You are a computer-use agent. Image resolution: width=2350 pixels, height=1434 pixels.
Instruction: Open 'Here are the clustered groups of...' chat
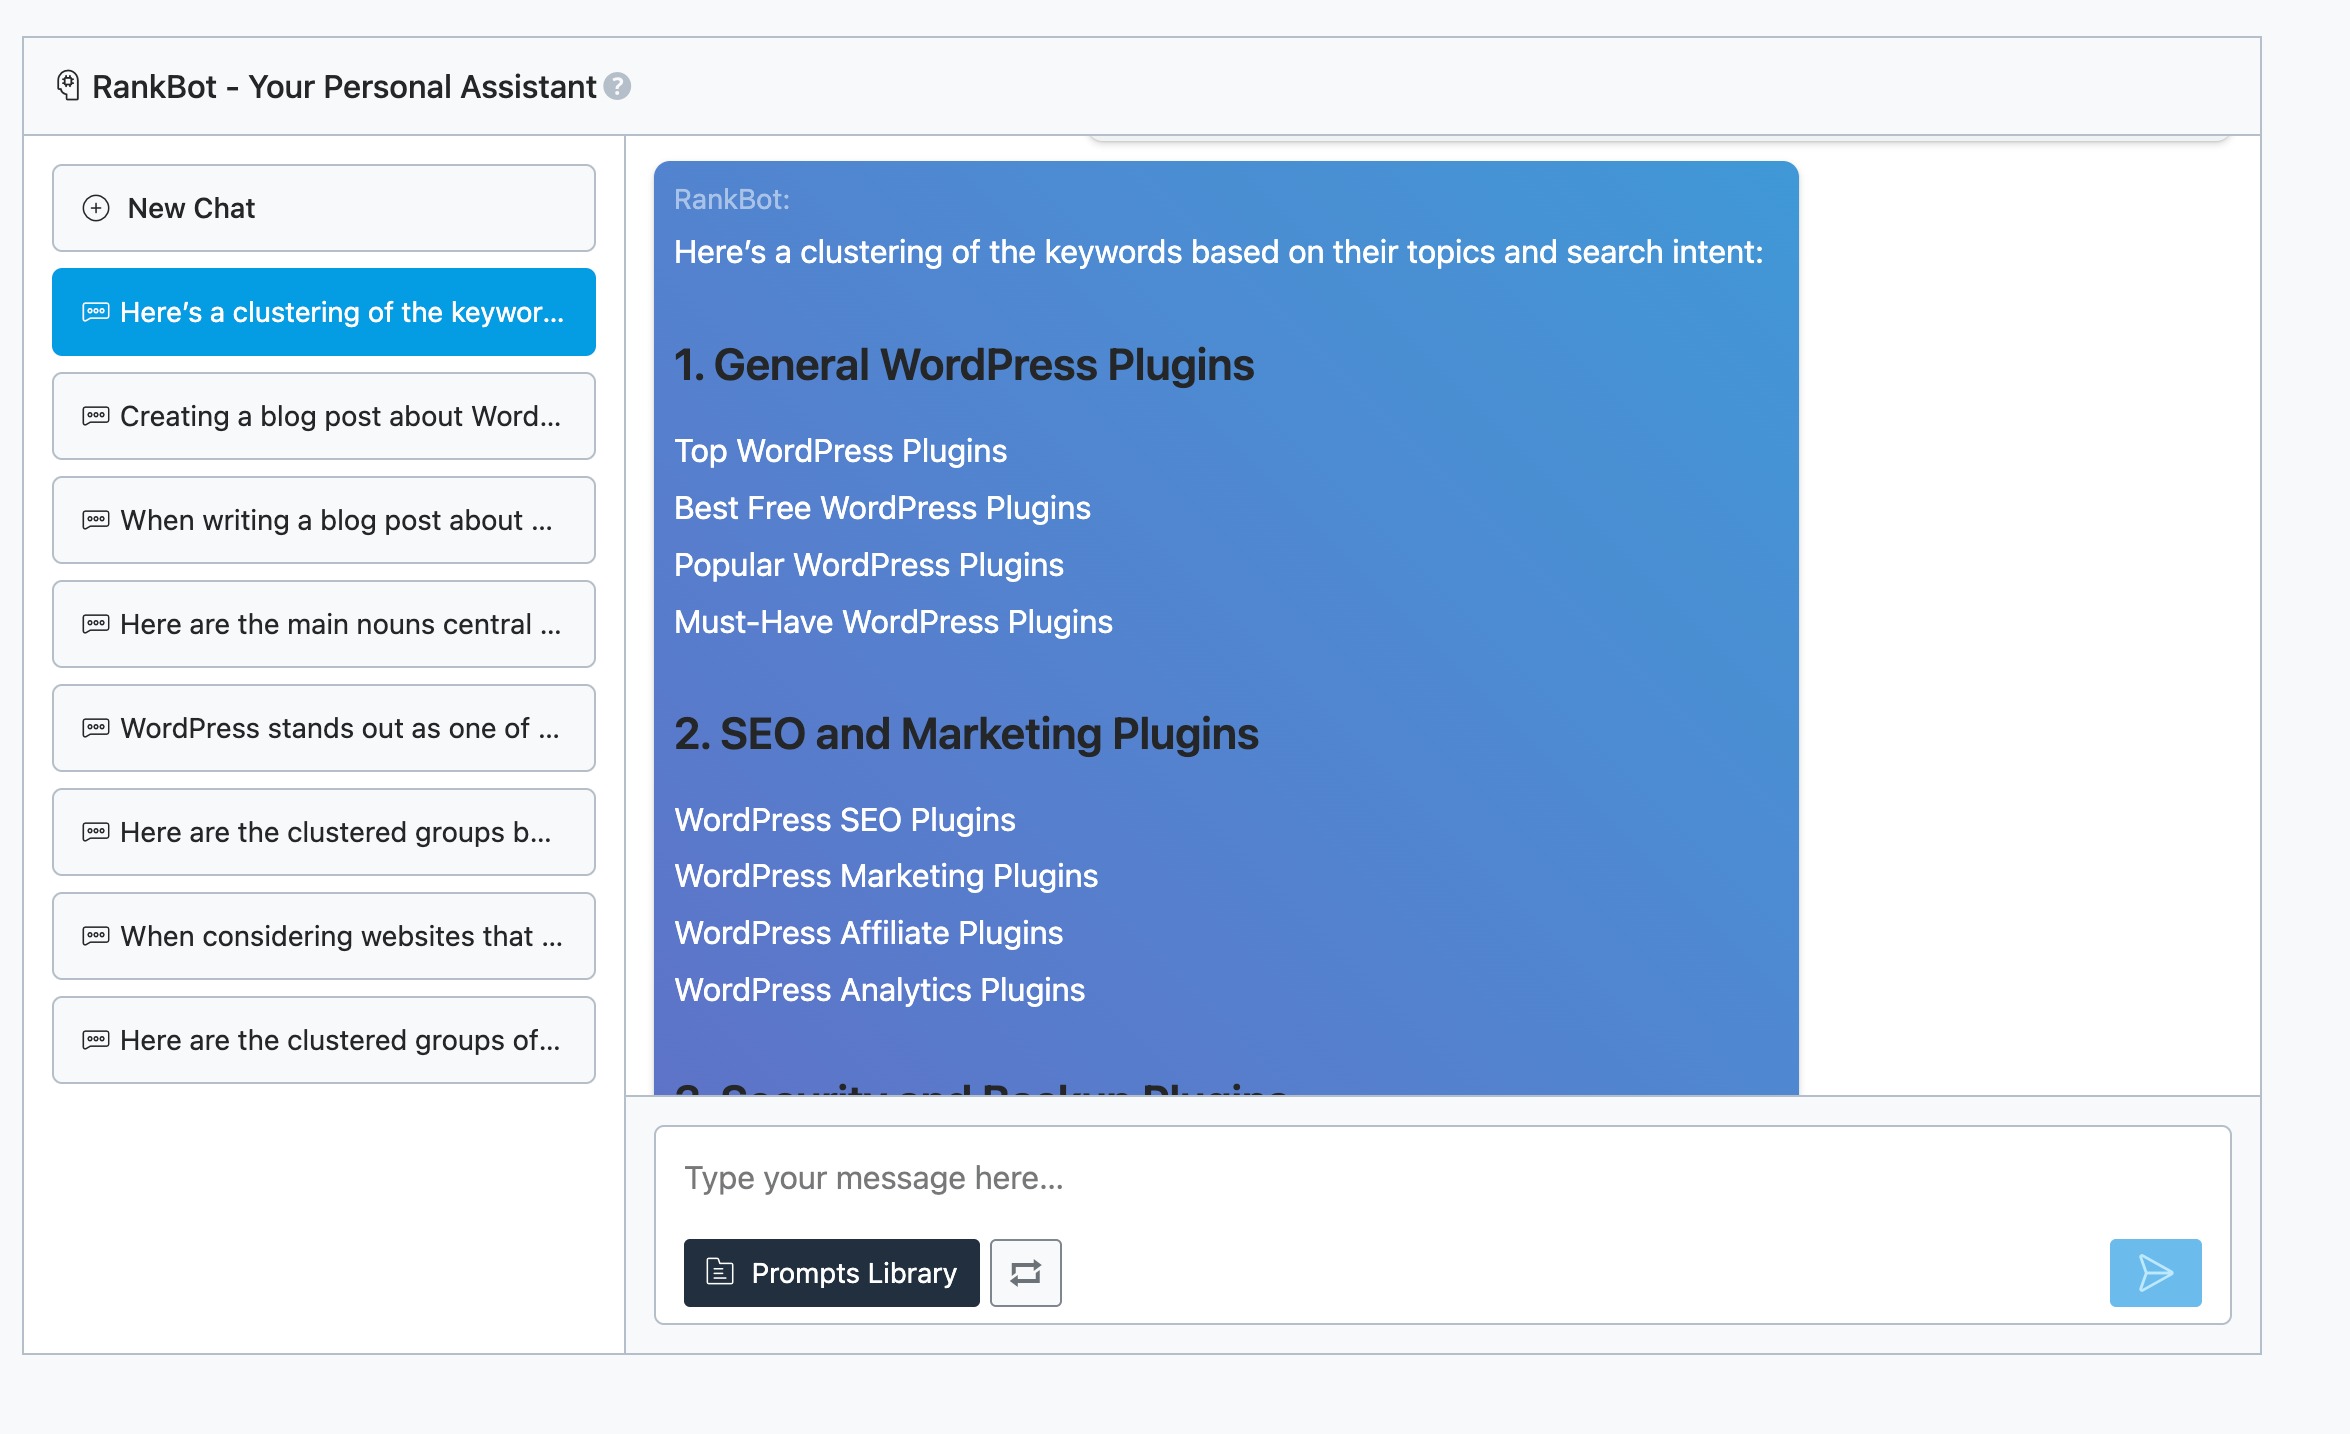323,1040
